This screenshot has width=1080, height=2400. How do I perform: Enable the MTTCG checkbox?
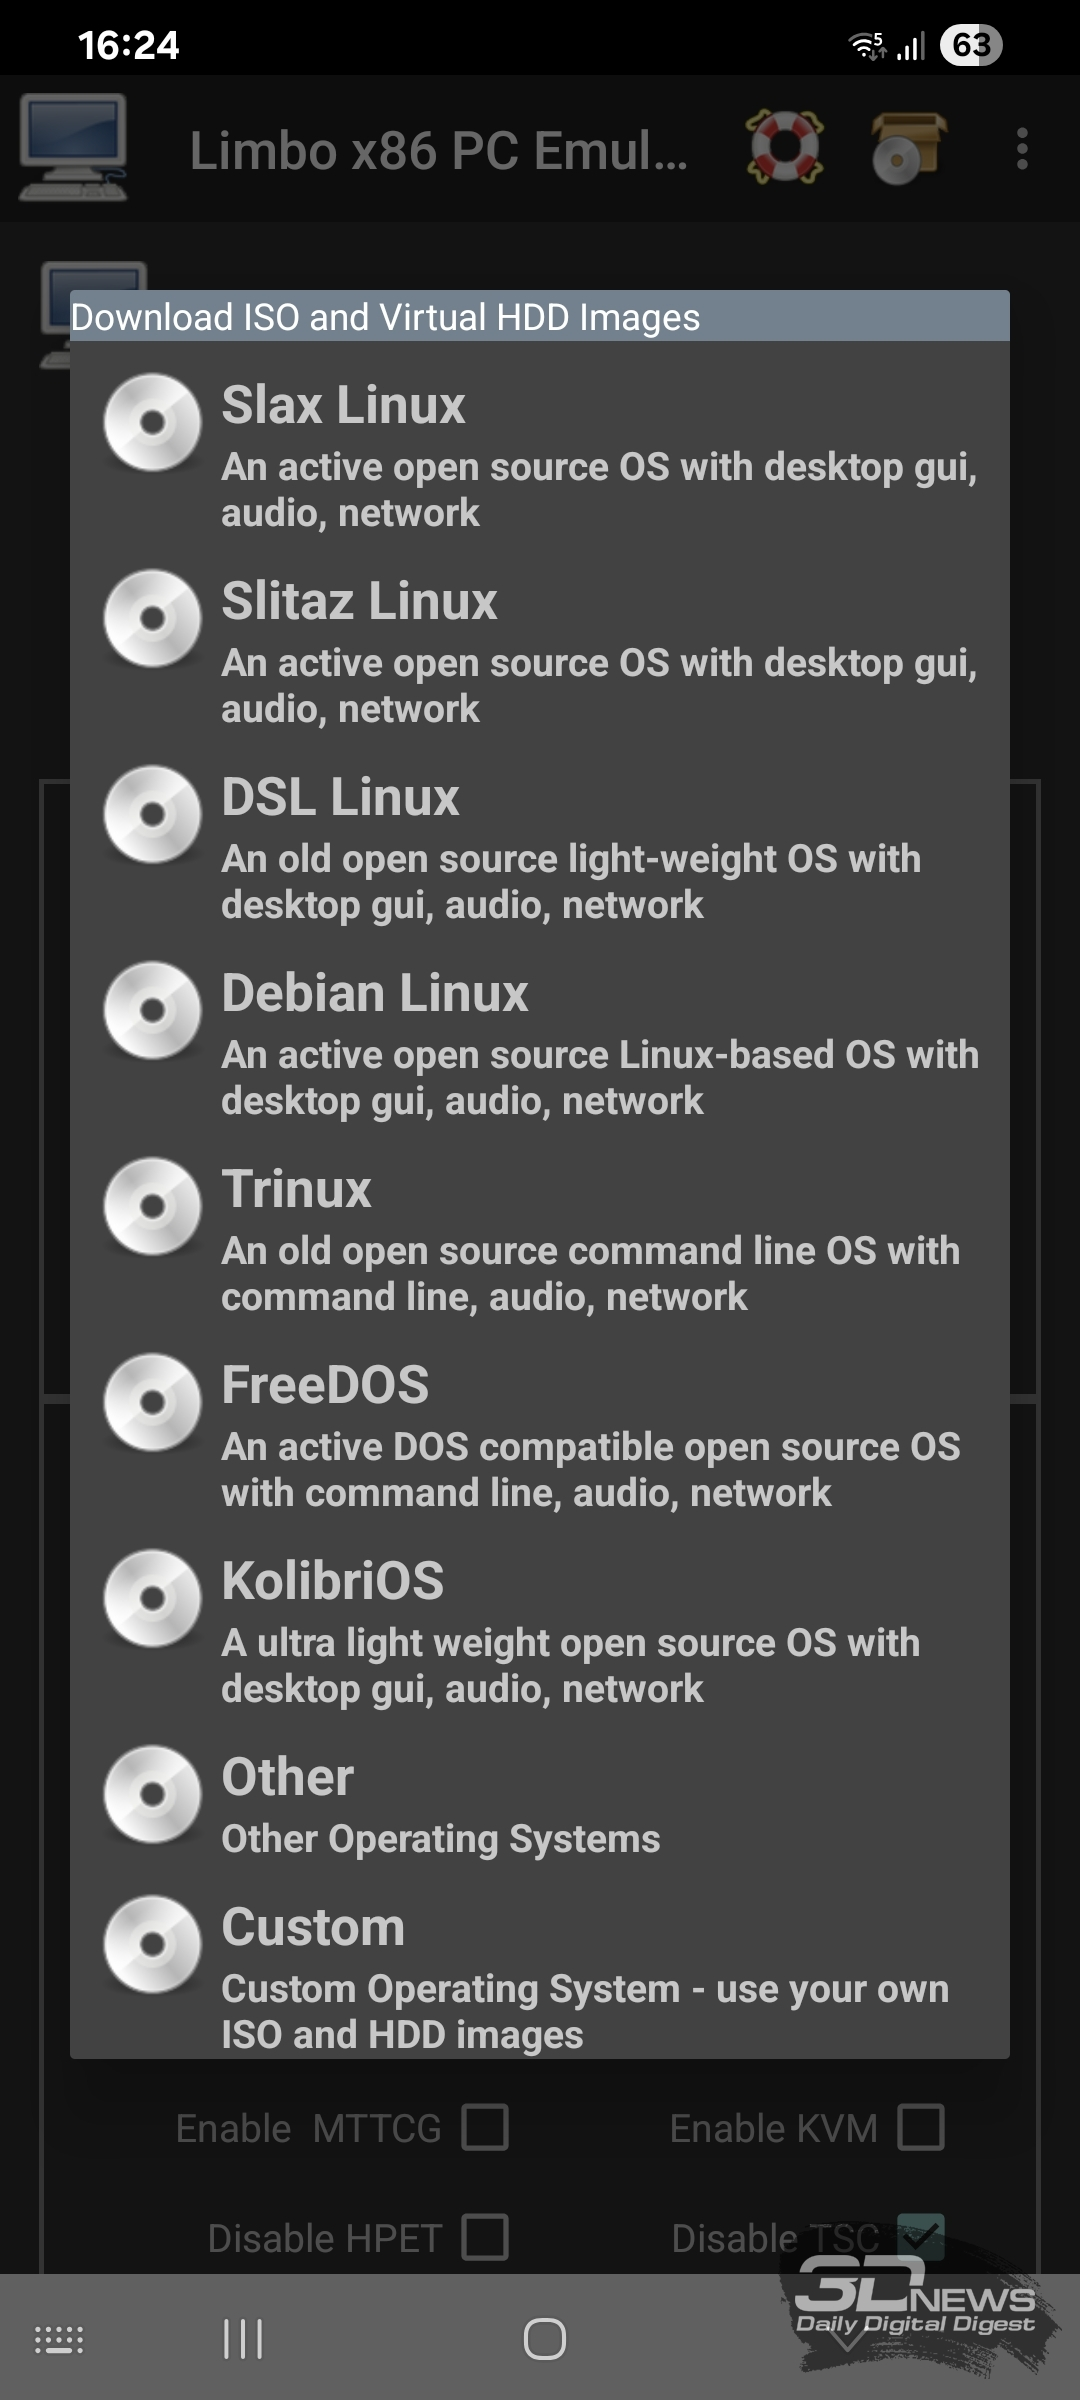coord(485,2127)
